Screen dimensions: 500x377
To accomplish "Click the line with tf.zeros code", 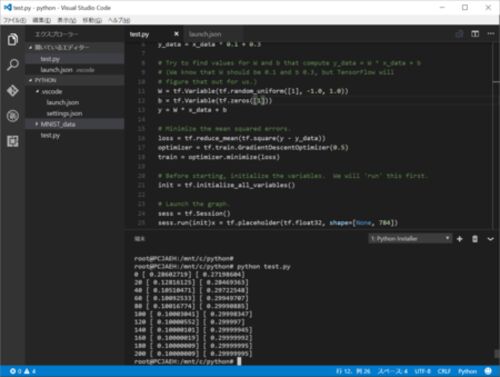I will [x=215, y=100].
